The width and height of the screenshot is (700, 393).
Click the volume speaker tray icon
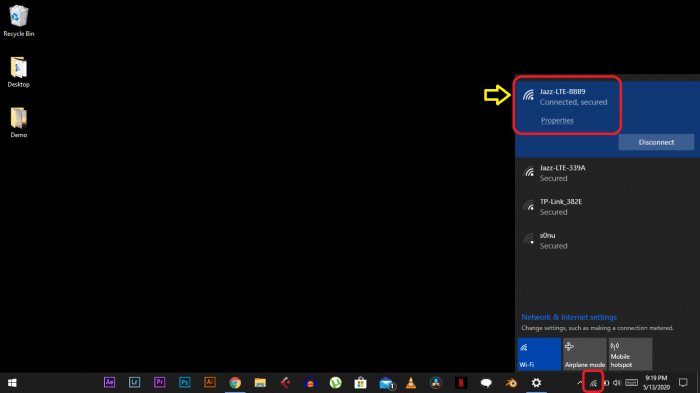[x=617, y=383]
